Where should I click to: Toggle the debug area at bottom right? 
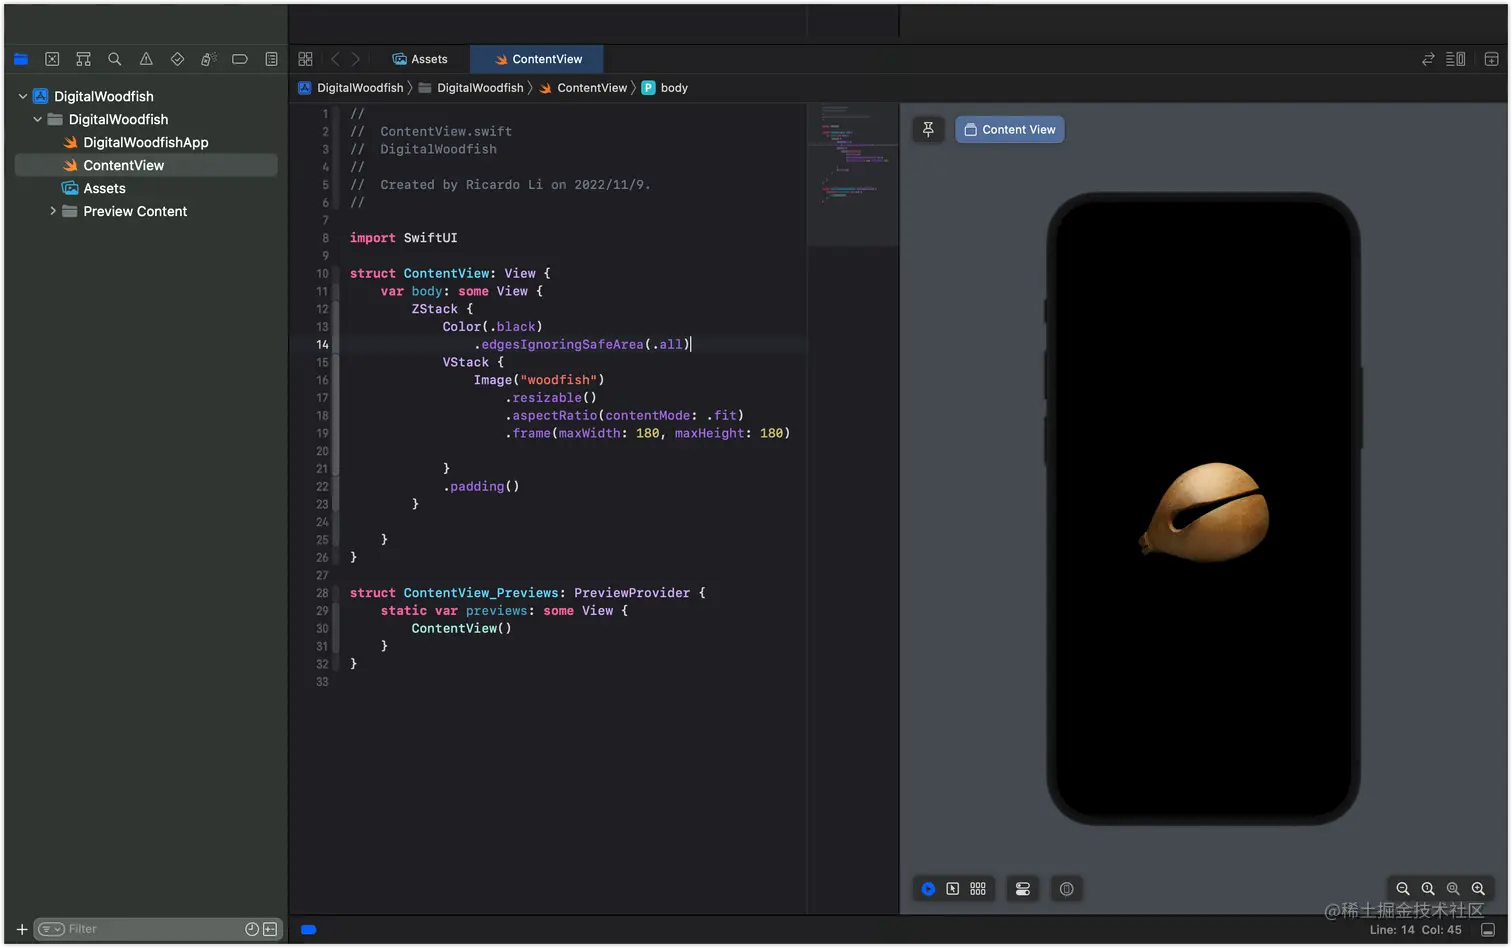point(1488,930)
